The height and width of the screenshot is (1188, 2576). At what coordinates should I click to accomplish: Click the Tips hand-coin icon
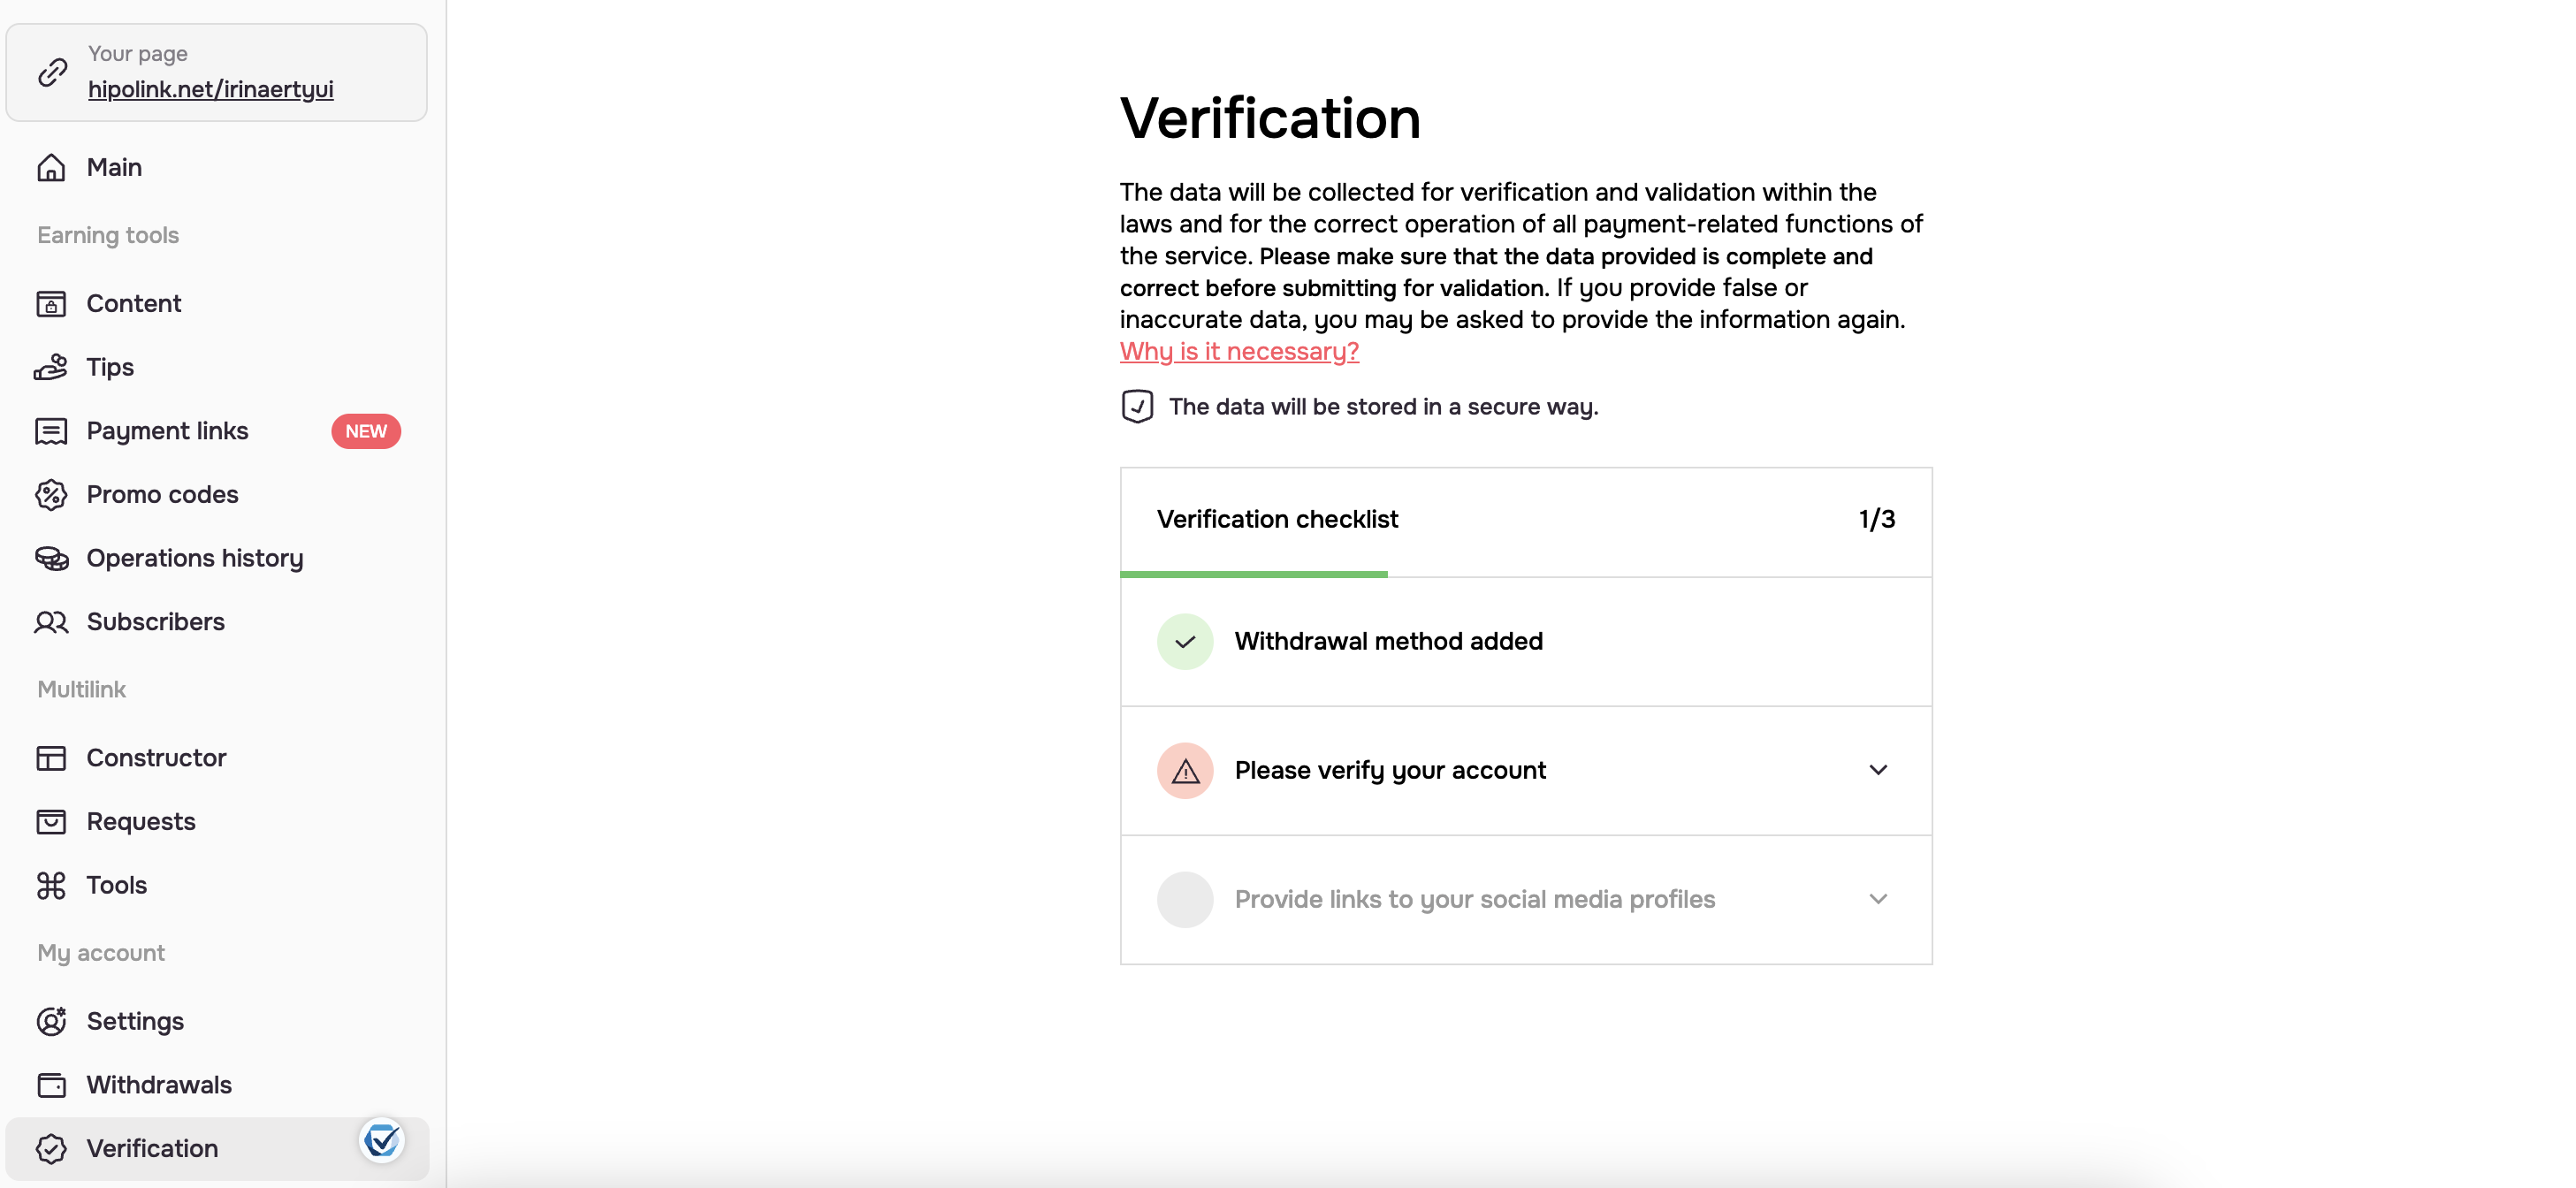(51, 367)
